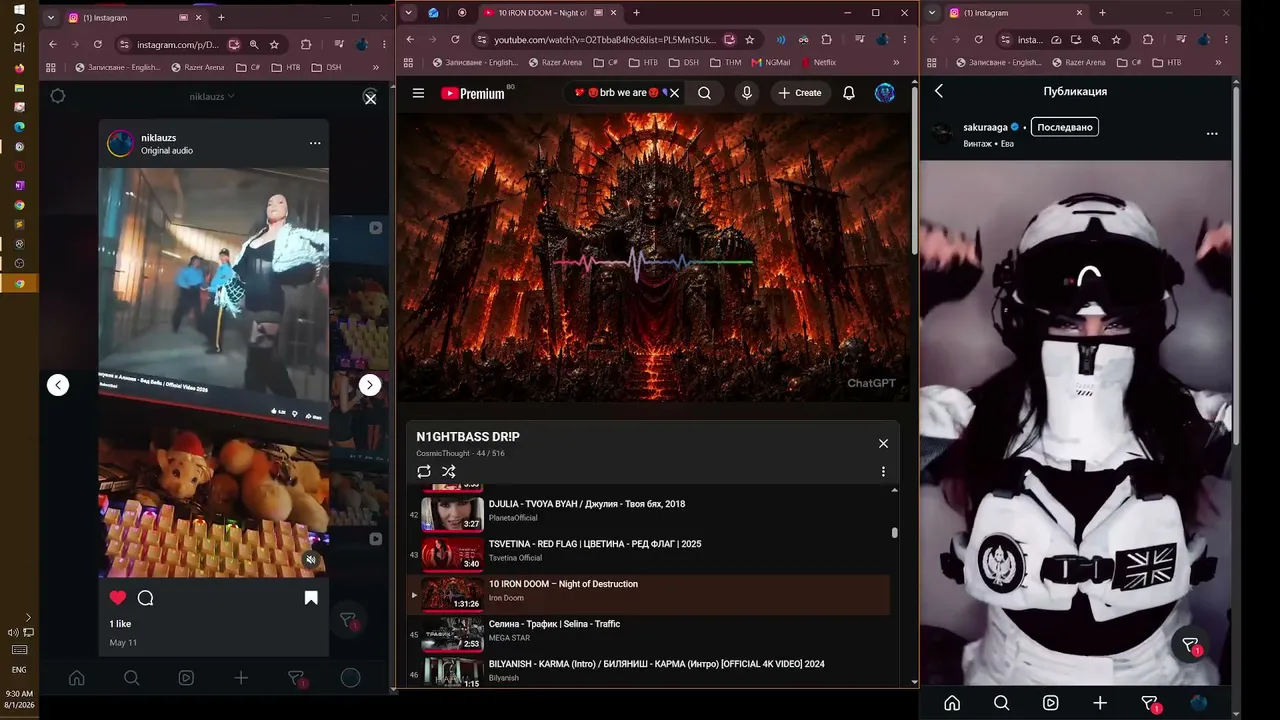This screenshot has height=720, width=1280.
Task: Close the niklauzs post overlay
Action: coord(370,98)
